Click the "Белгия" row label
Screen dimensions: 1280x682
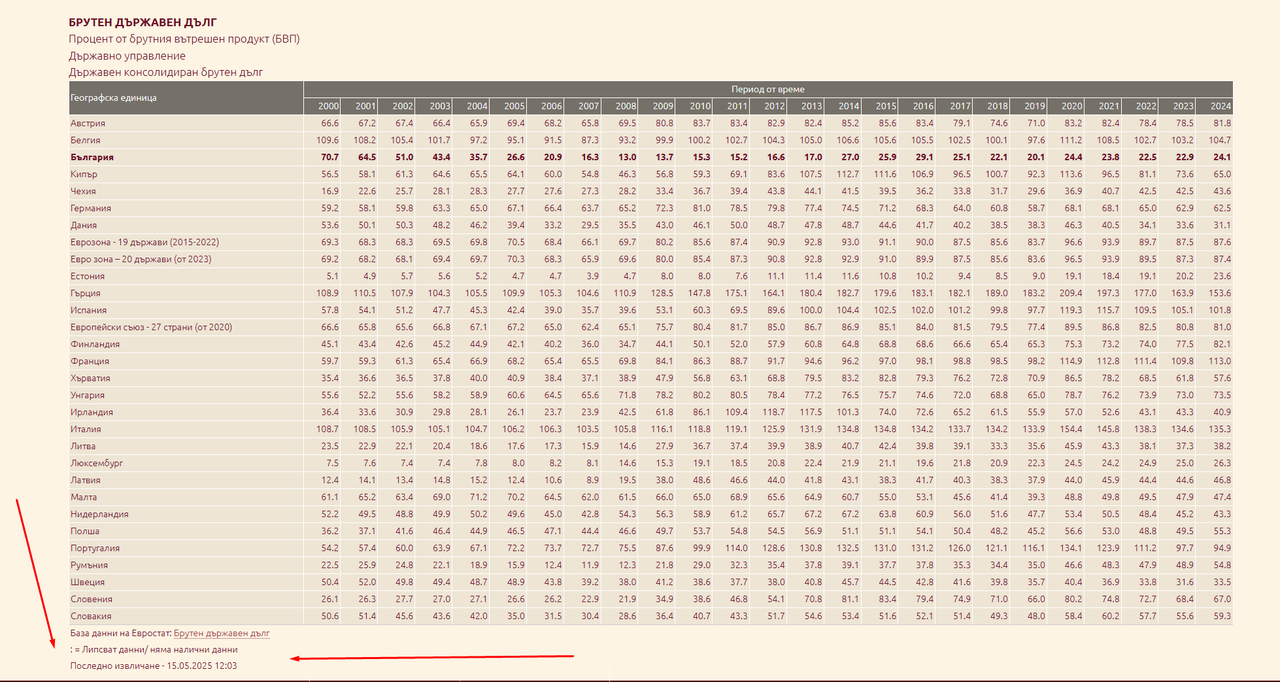click(x=85, y=140)
